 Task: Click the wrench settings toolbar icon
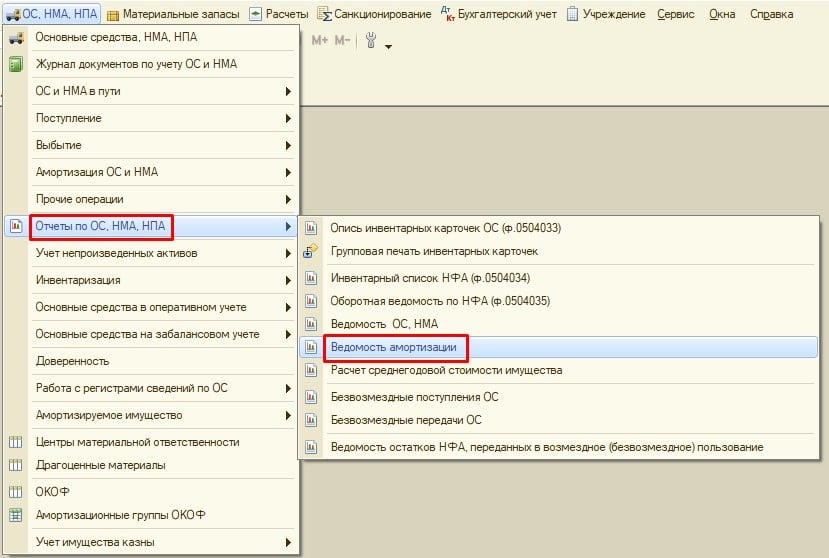pos(371,41)
